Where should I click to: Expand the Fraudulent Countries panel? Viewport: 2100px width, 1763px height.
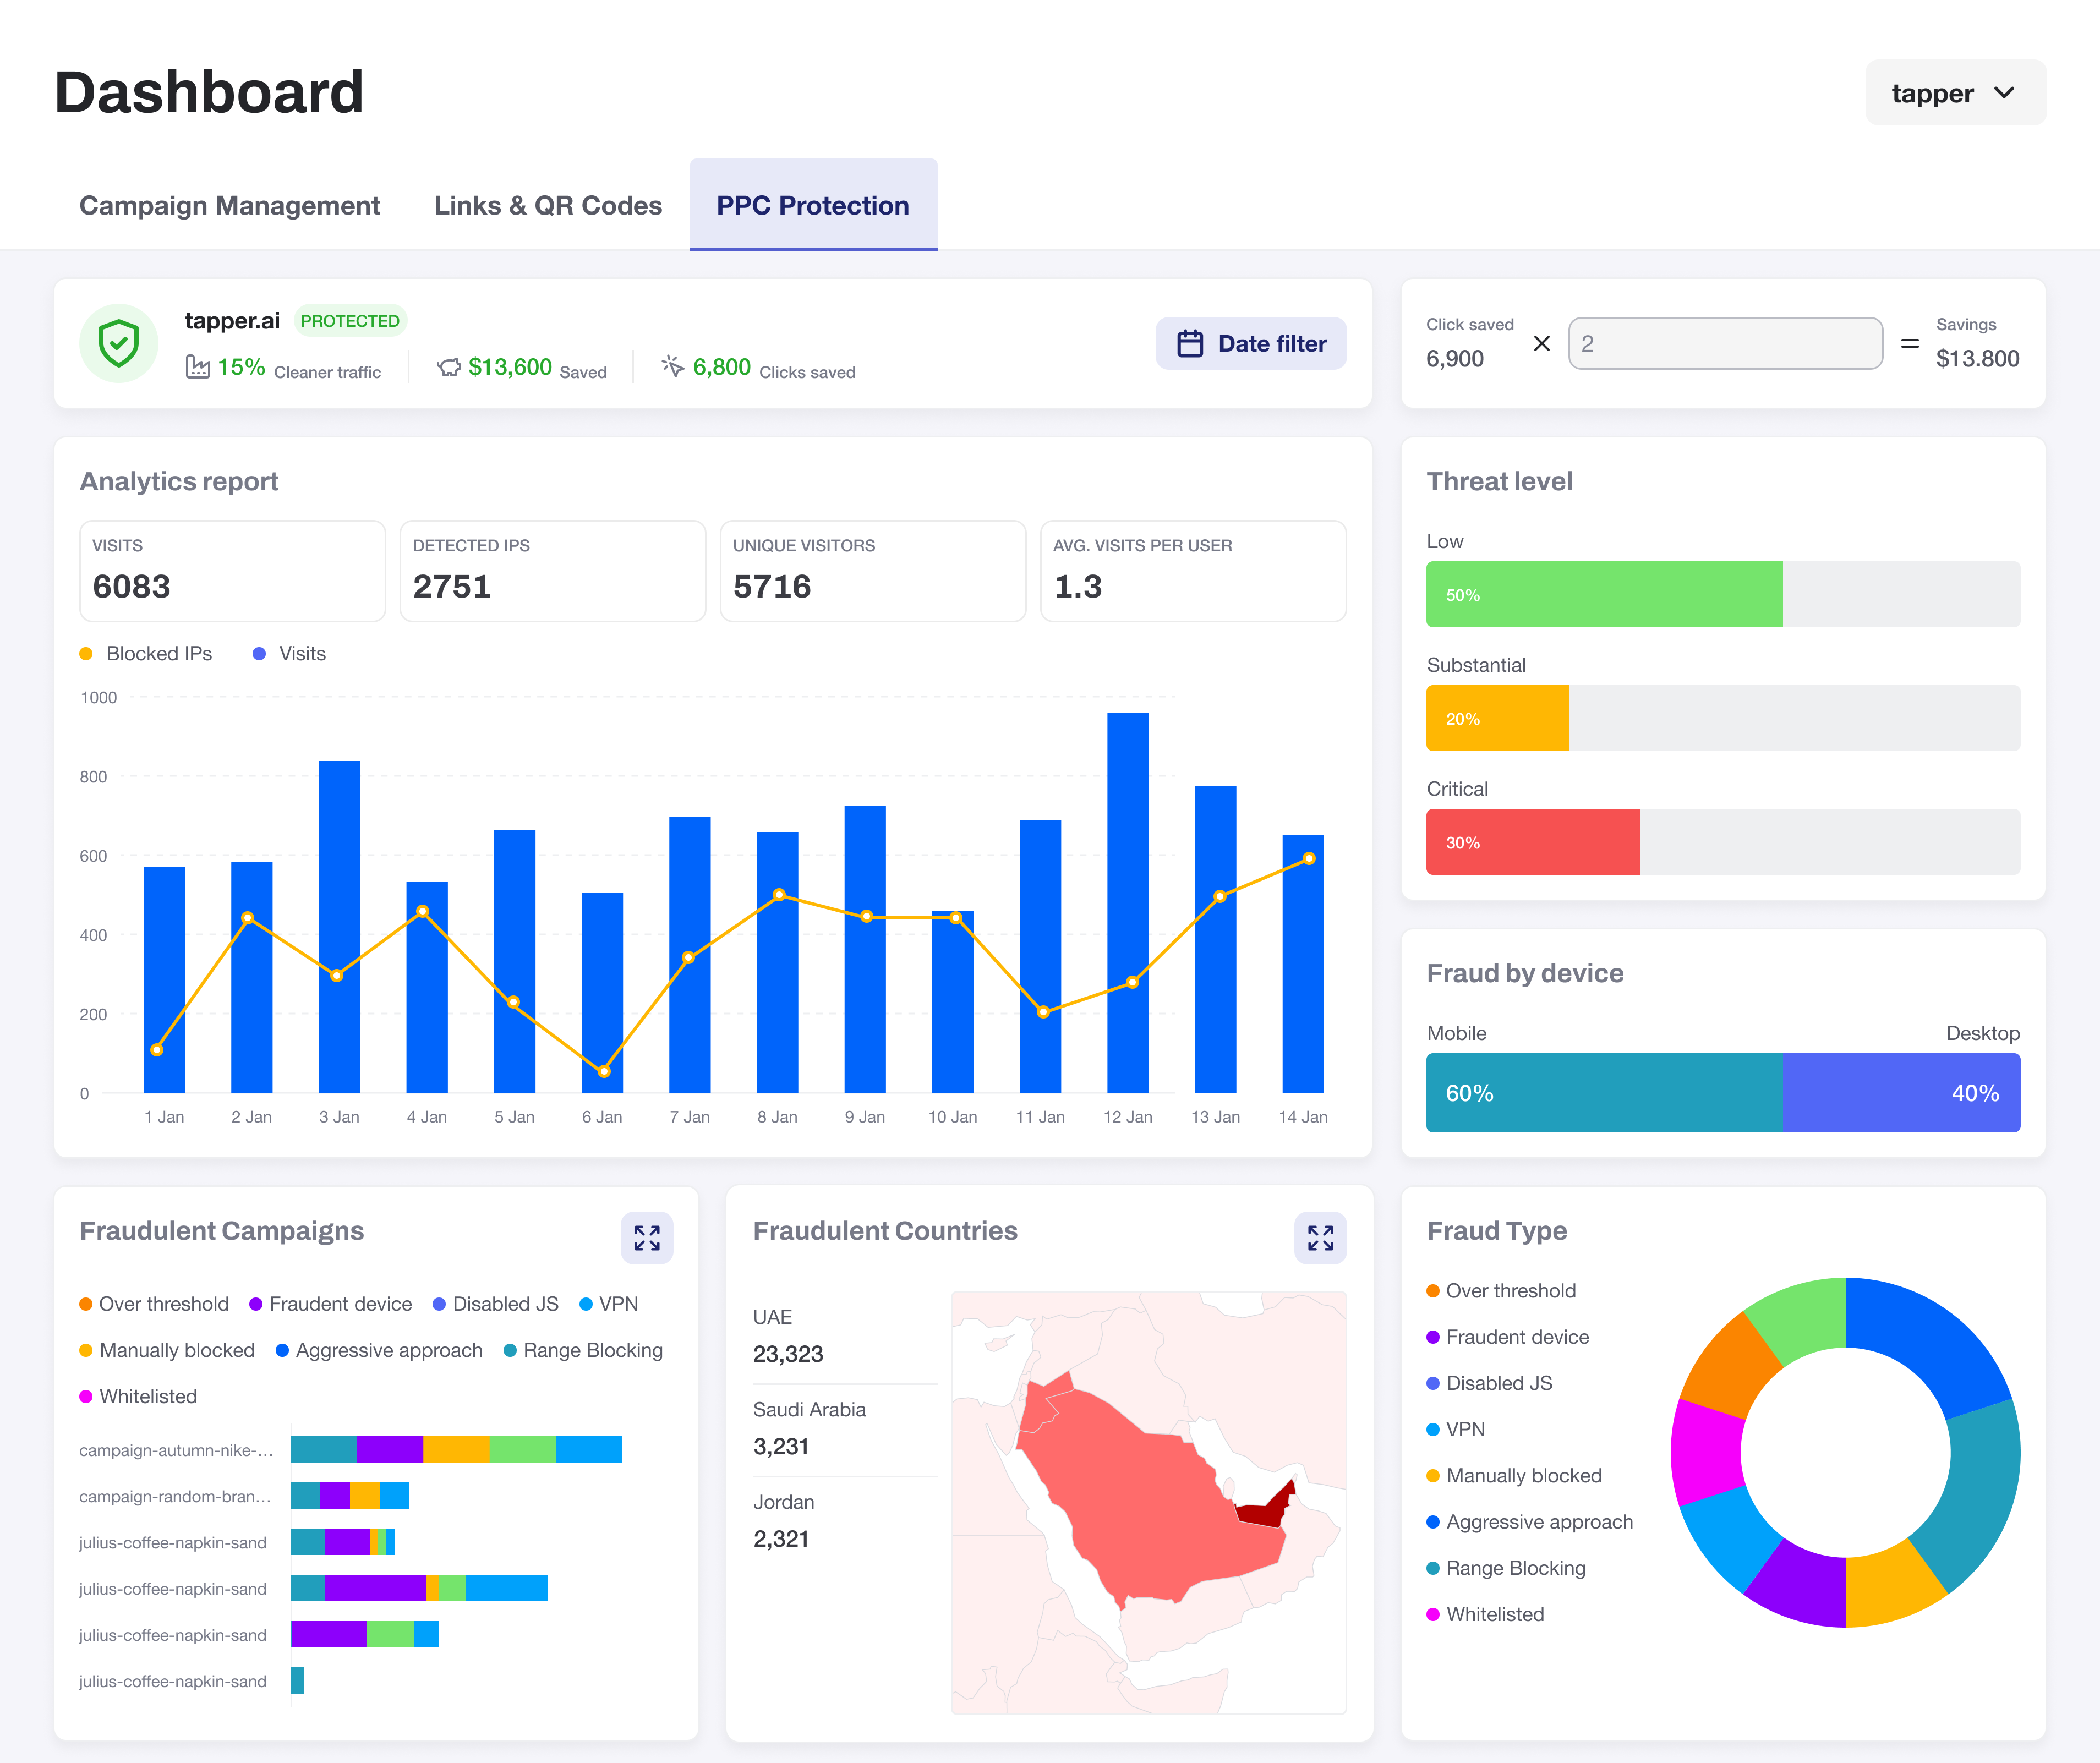pos(1320,1238)
